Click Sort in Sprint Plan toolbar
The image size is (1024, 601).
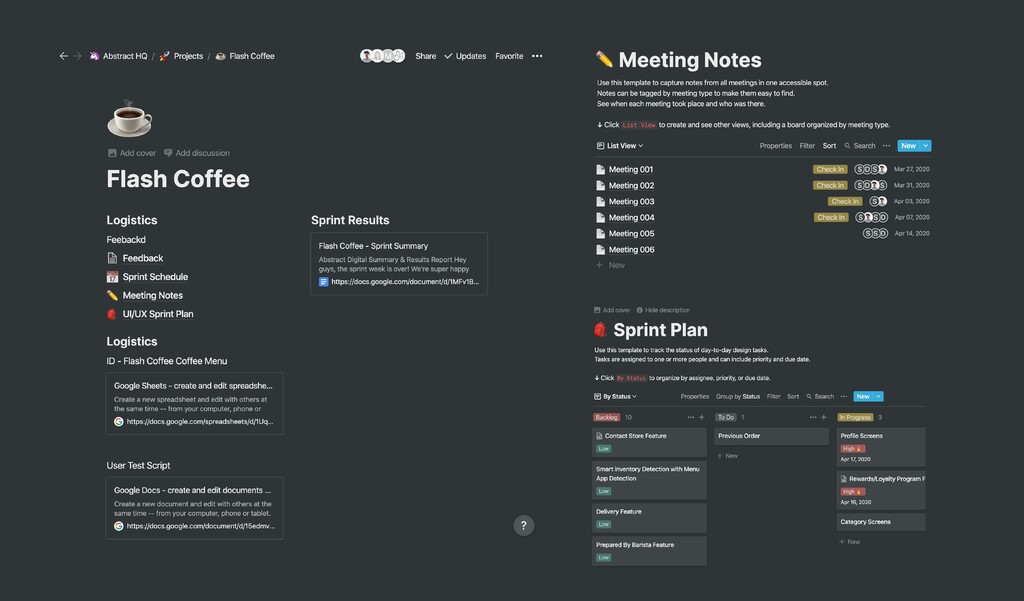(793, 397)
